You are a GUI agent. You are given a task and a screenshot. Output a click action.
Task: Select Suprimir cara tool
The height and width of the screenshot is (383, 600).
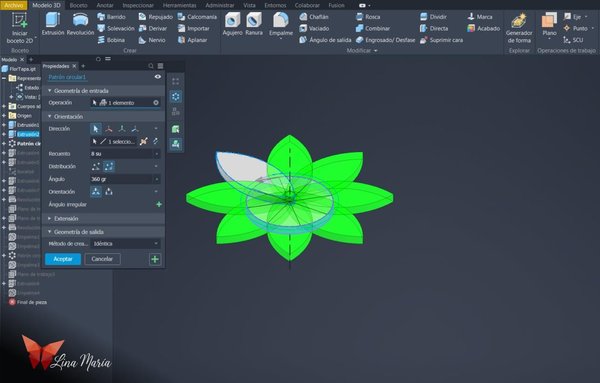[441, 40]
